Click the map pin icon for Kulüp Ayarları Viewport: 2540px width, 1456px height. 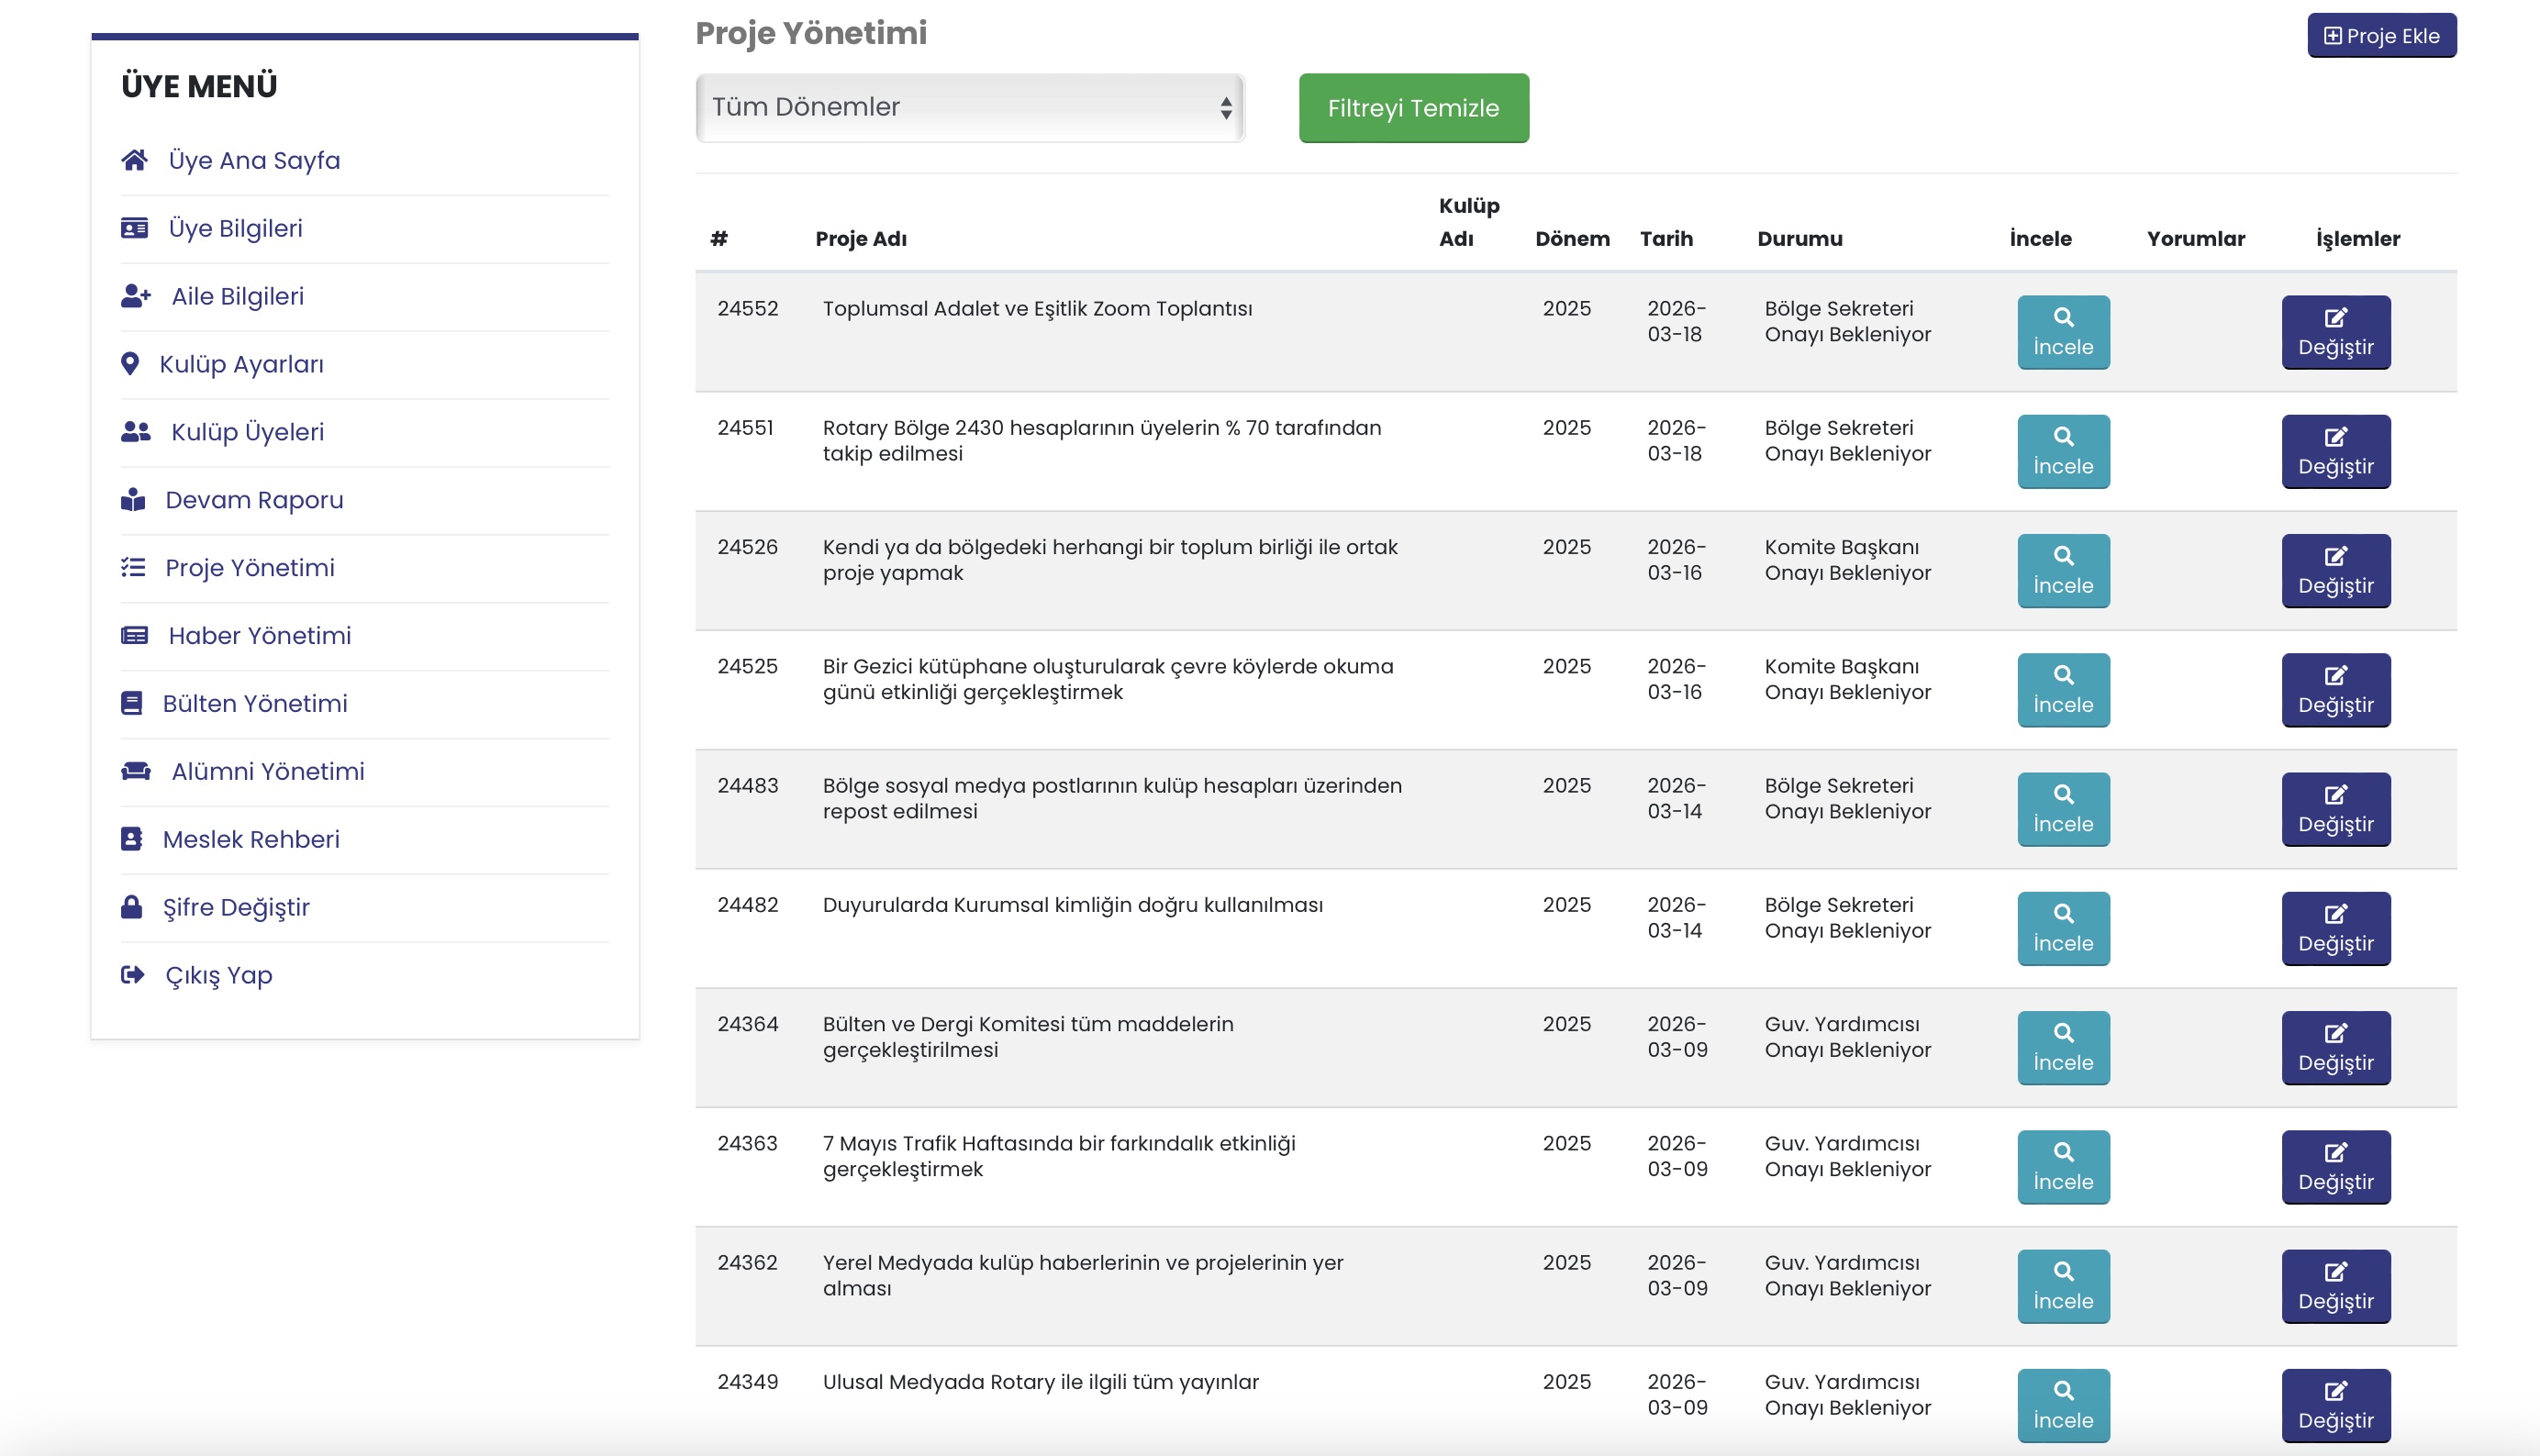tap(130, 364)
